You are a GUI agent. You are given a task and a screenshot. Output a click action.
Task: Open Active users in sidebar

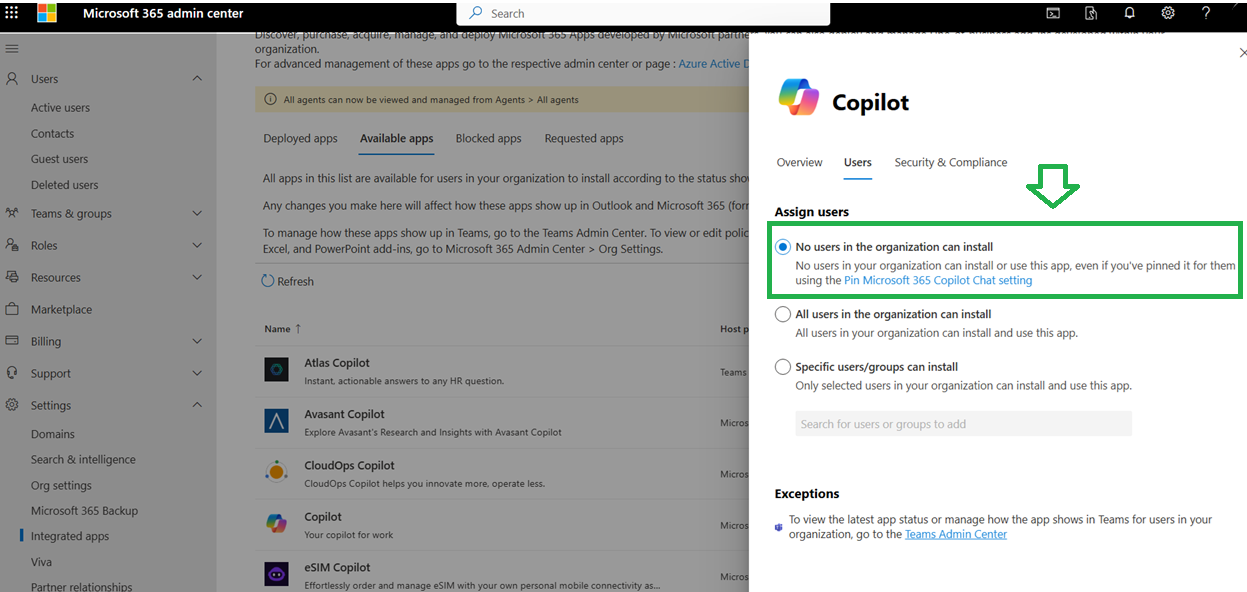(x=60, y=108)
